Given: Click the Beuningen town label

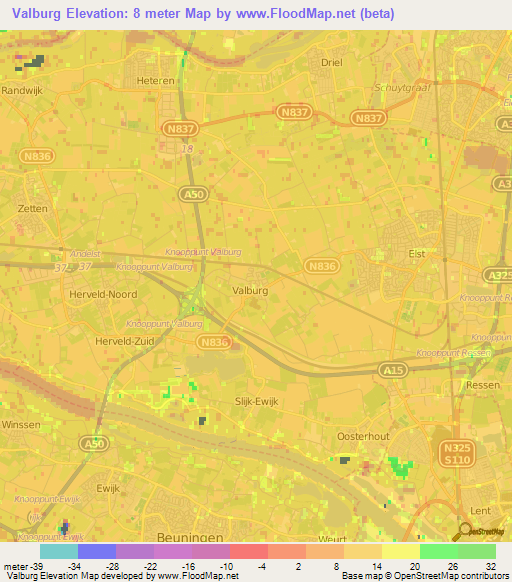Looking at the screenshot, I should [190, 537].
